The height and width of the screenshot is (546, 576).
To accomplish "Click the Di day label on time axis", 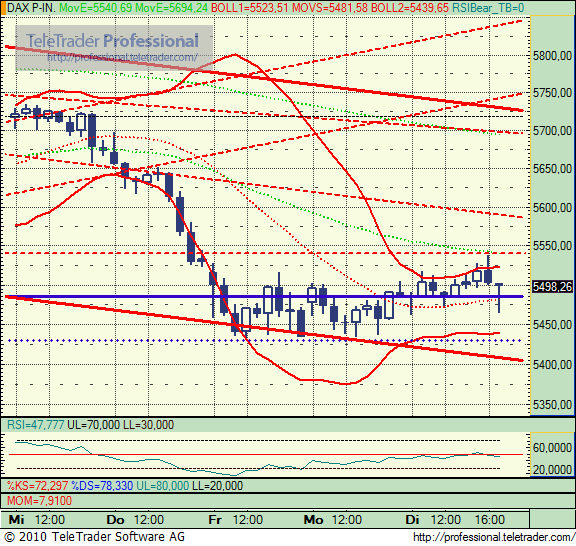I will click(413, 520).
